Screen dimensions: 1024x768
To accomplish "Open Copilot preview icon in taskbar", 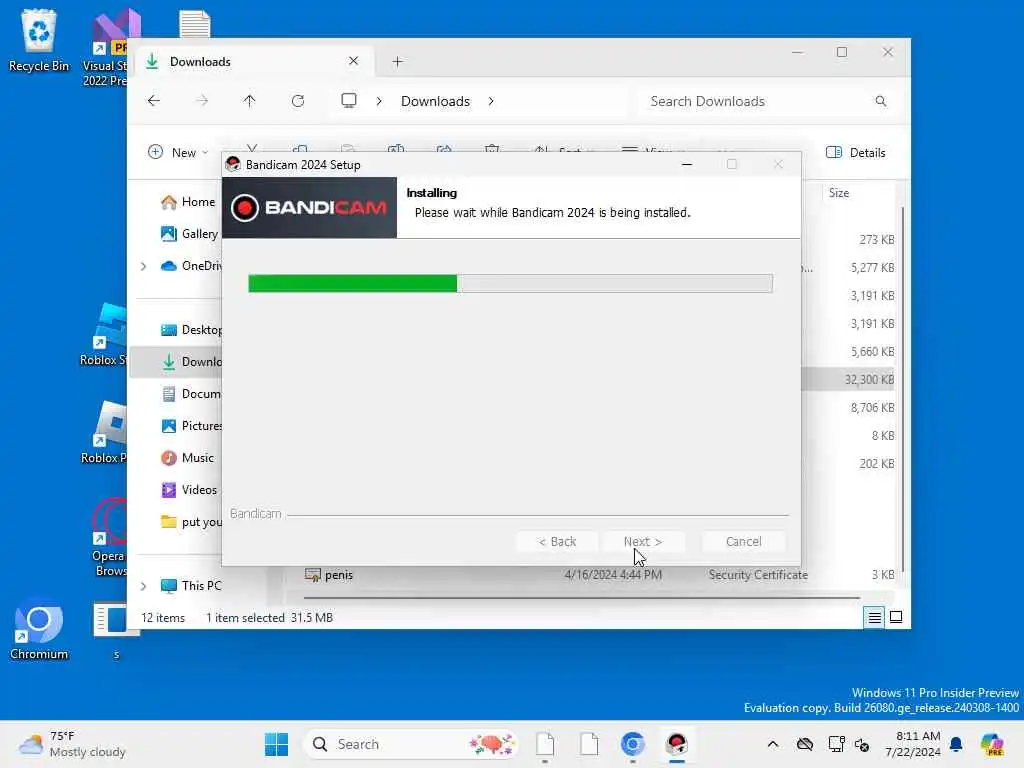I will tap(991, 744).
